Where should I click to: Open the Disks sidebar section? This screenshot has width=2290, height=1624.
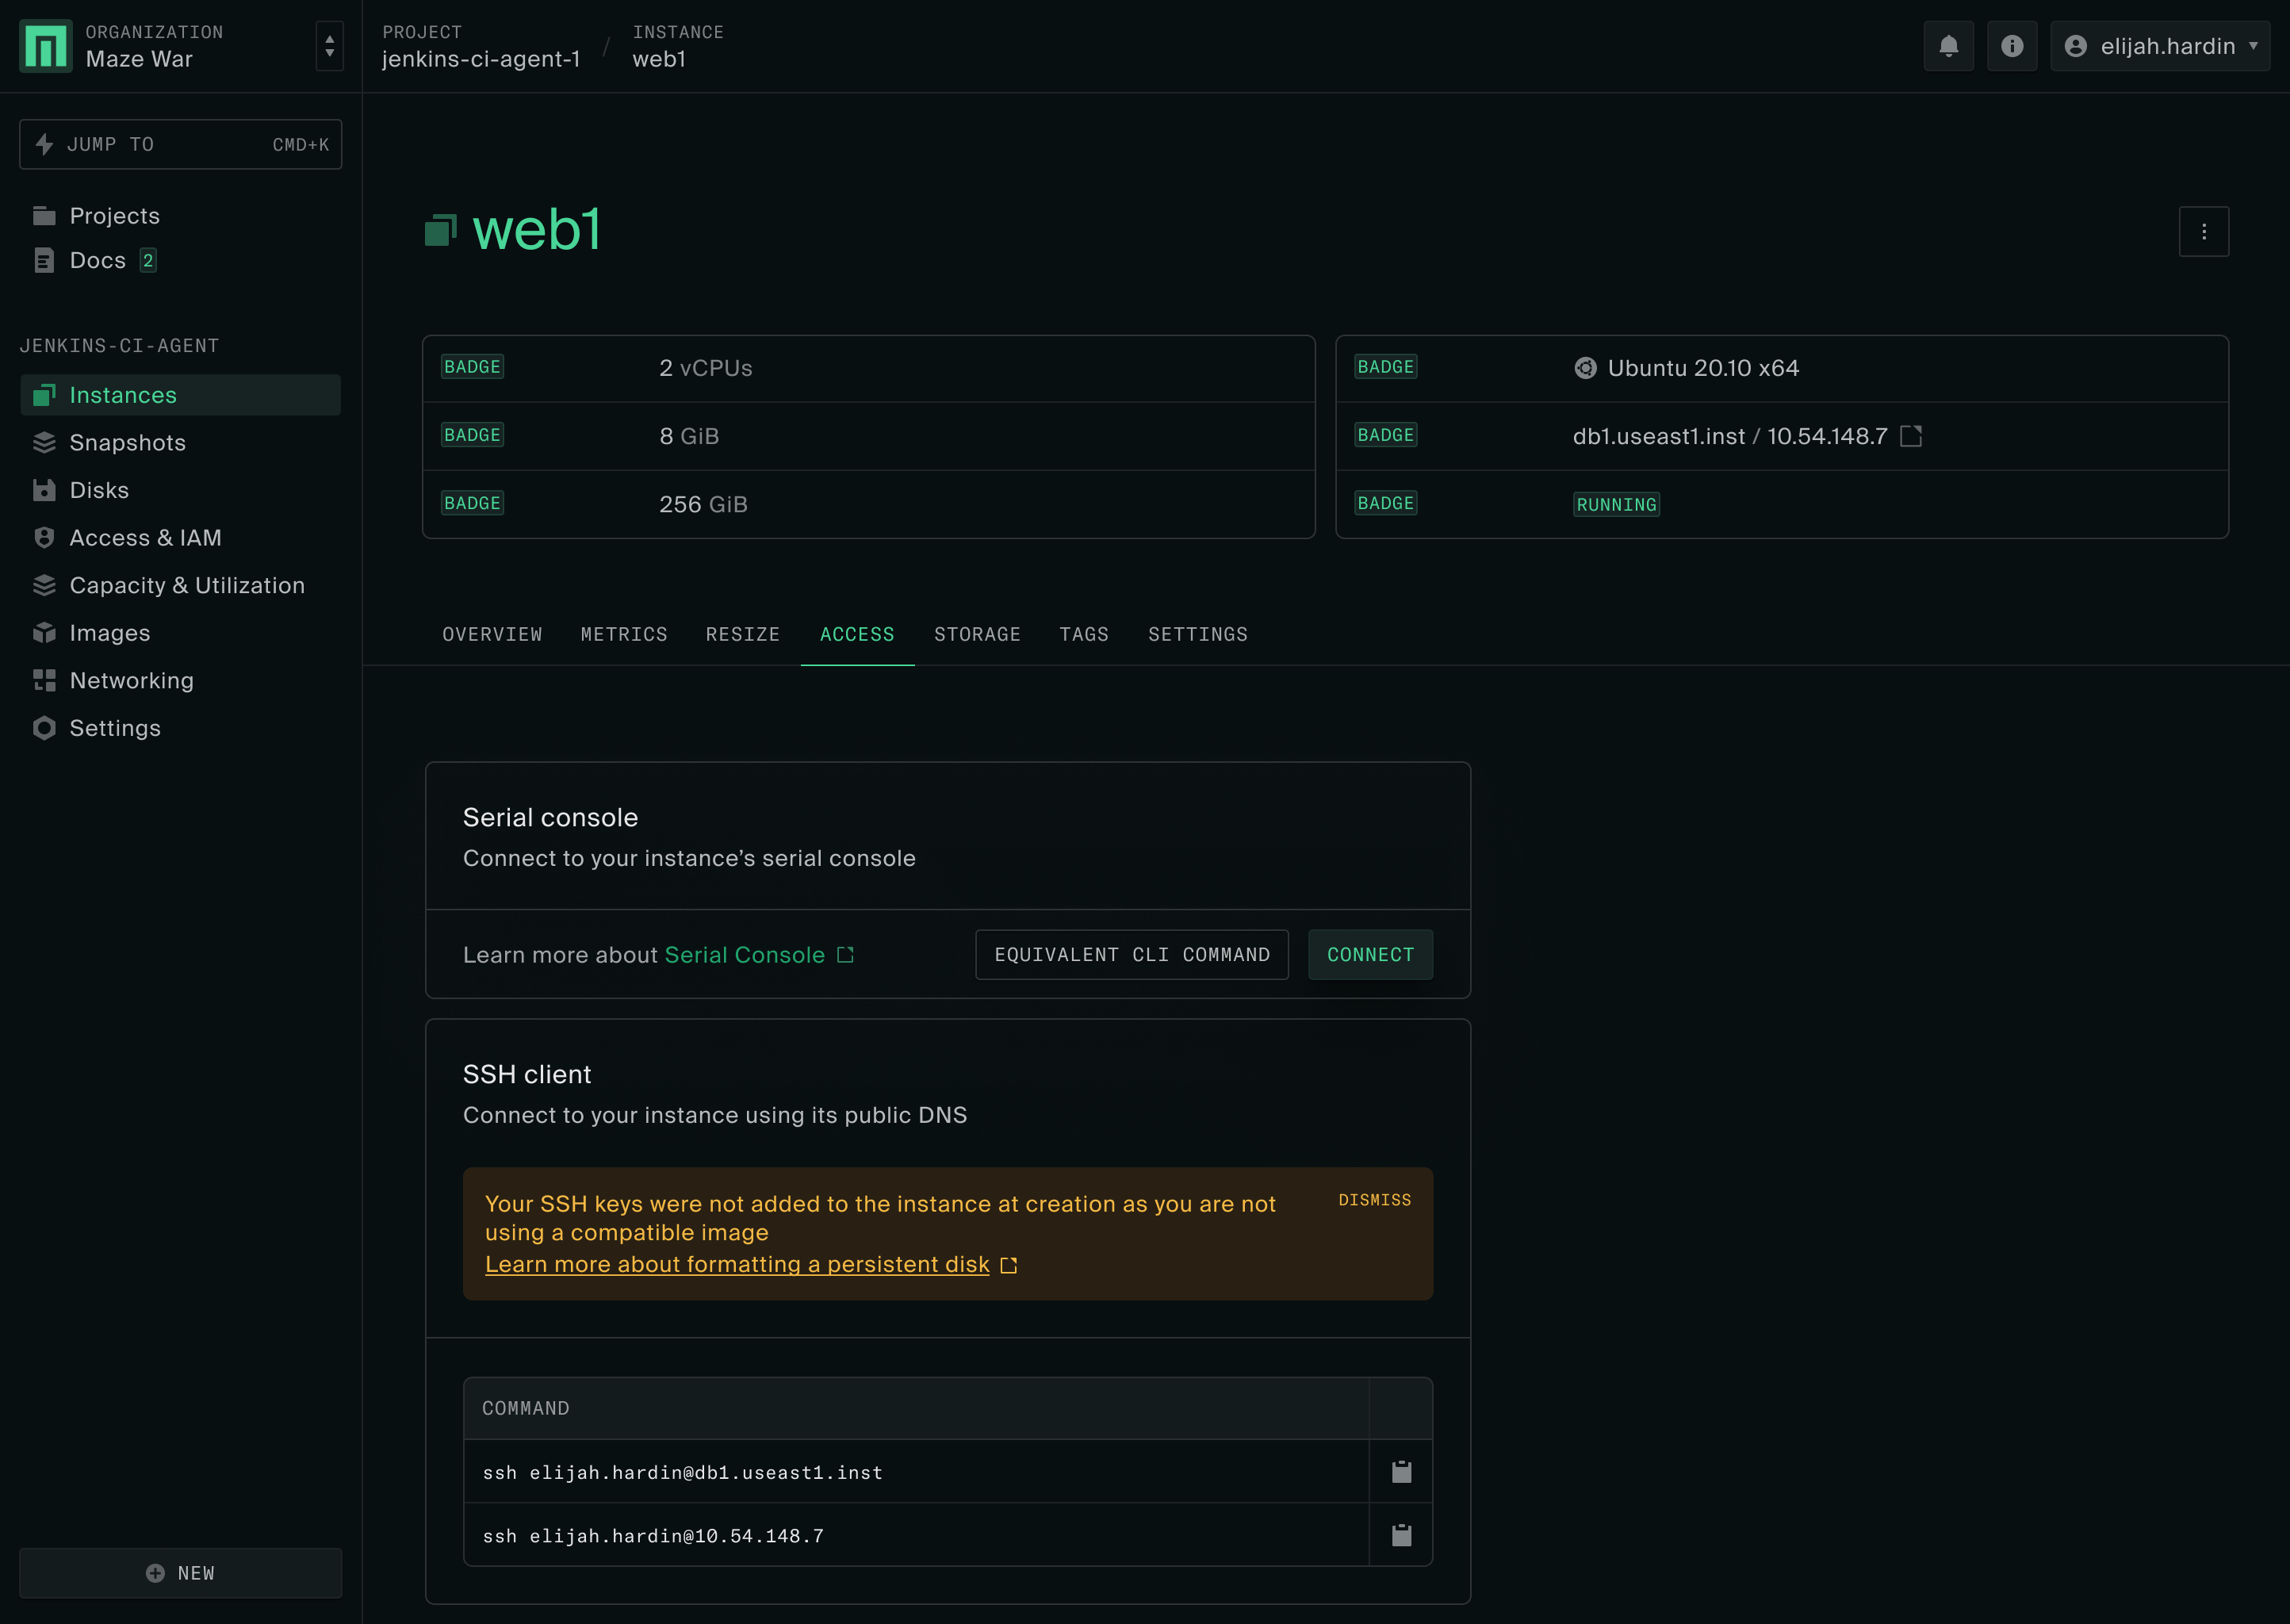[99, 490]
